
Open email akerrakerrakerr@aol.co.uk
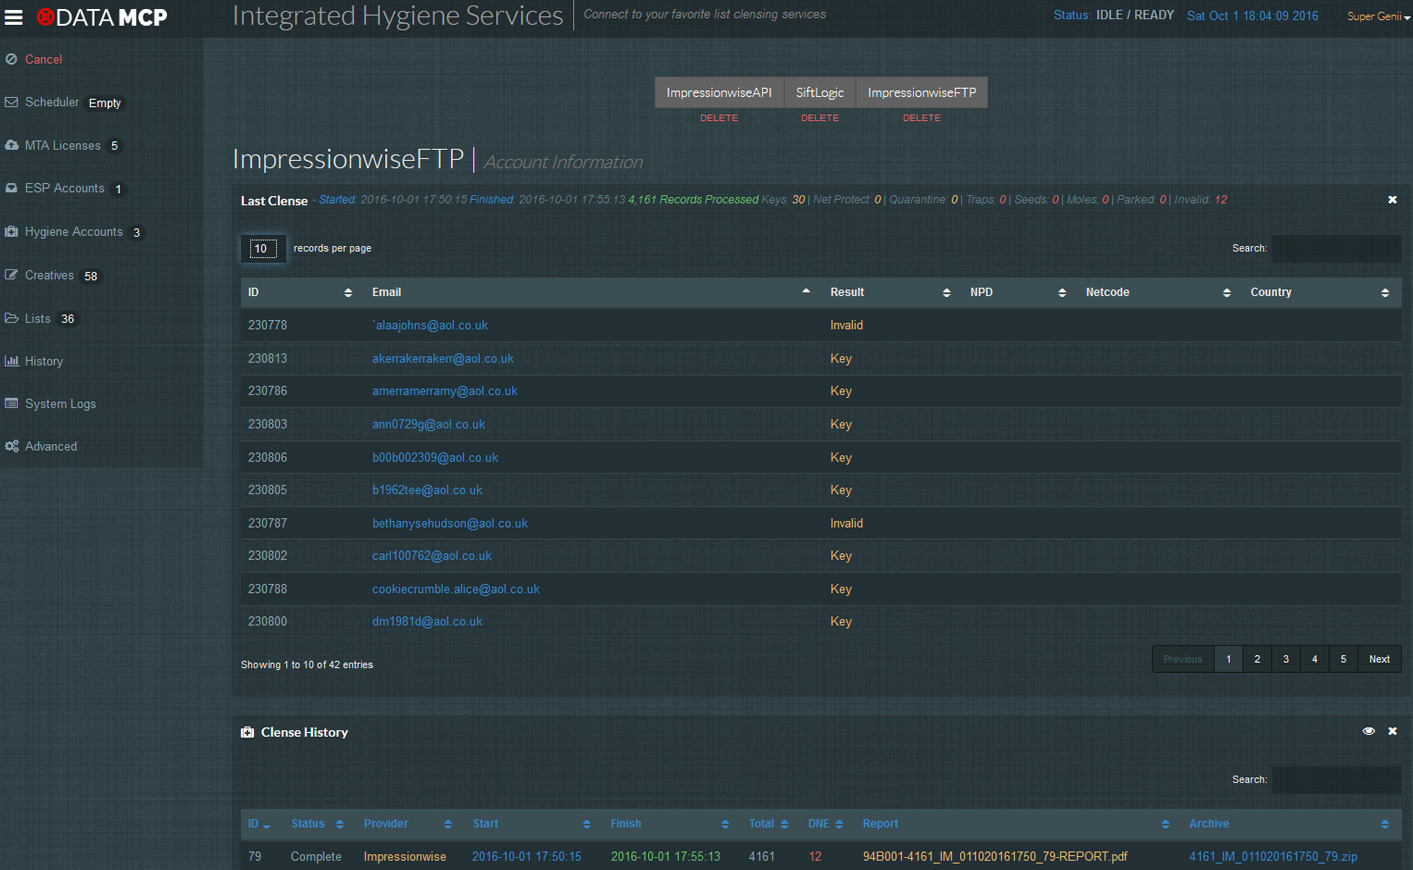pyautogui.click(x=443, y=358)
